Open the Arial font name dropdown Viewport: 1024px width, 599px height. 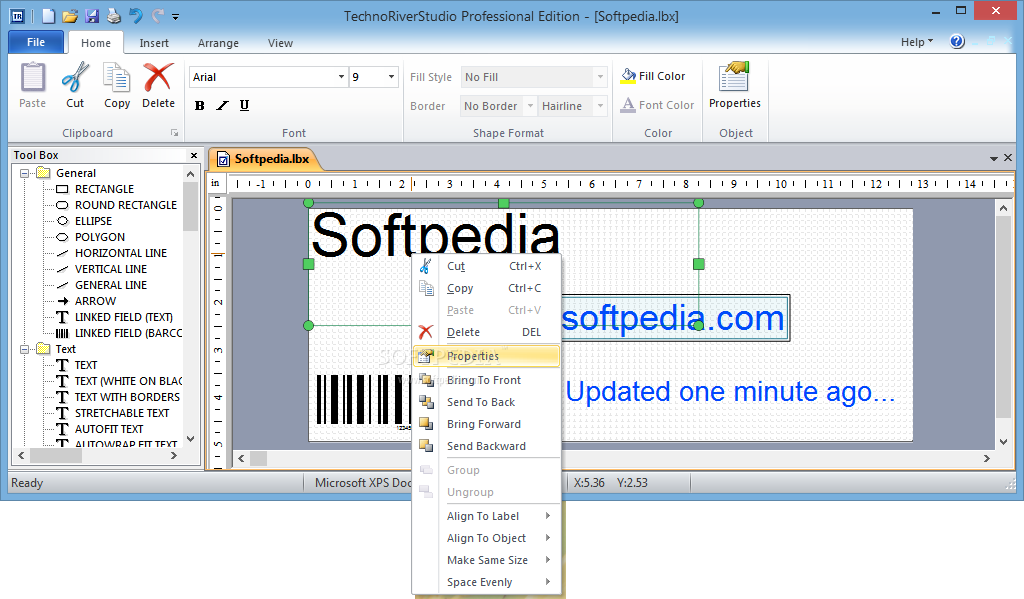(x=341, y=76)
